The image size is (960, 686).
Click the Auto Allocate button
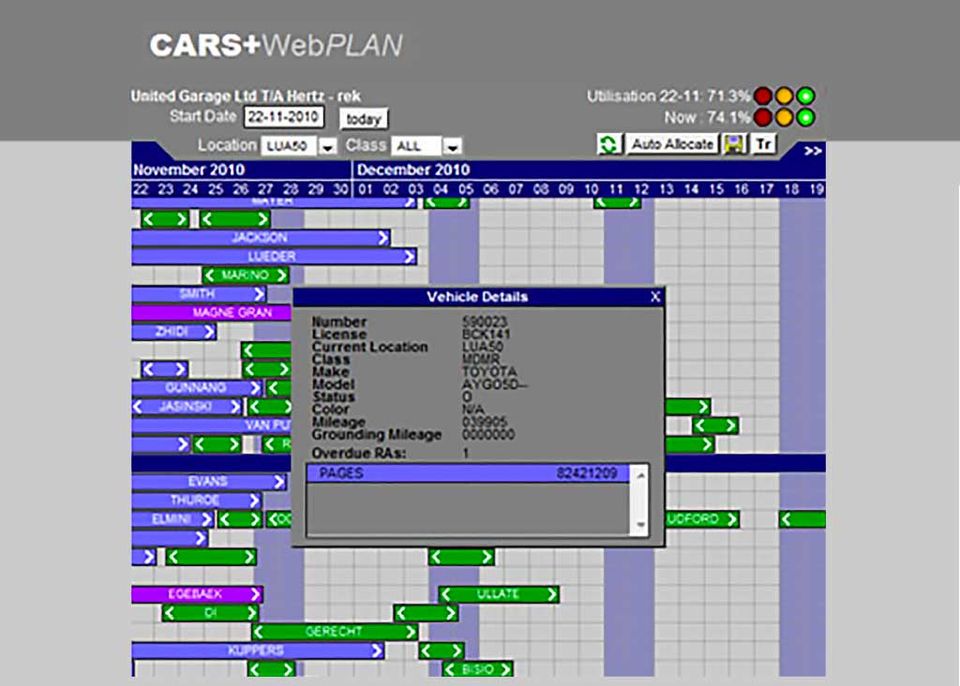click(x=672, y=145)
